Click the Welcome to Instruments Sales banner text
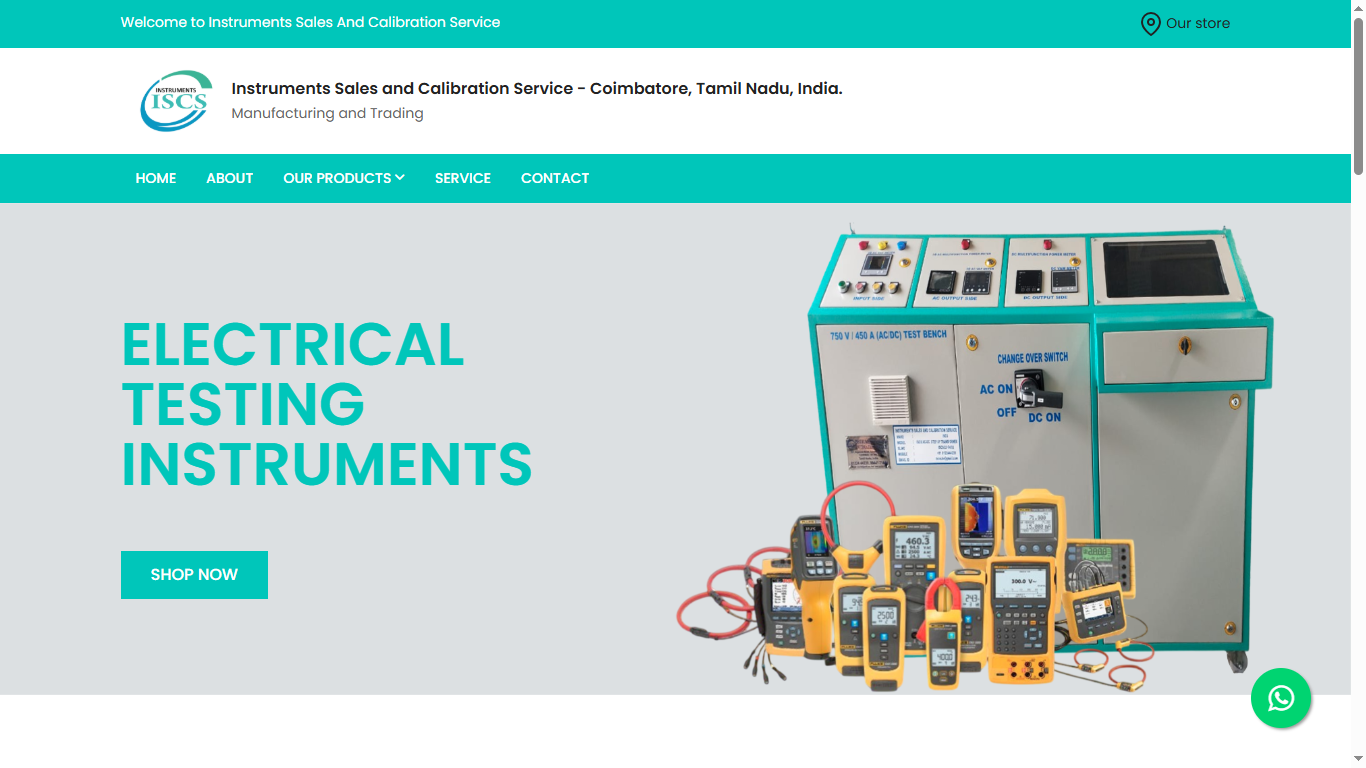 click(x=310, y=22)
